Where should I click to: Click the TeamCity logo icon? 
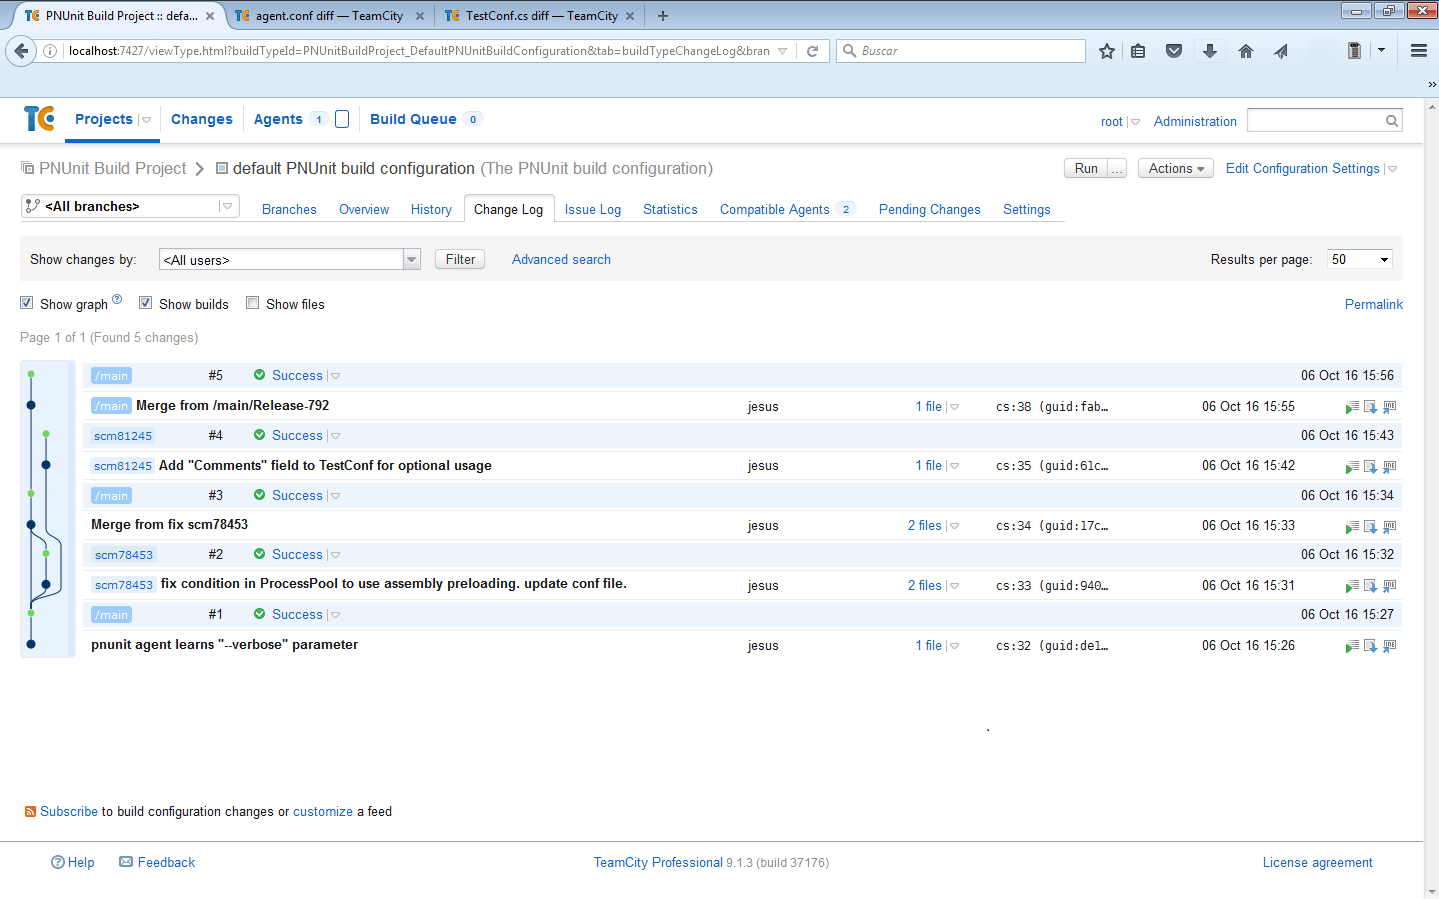(x=39, y=119)
